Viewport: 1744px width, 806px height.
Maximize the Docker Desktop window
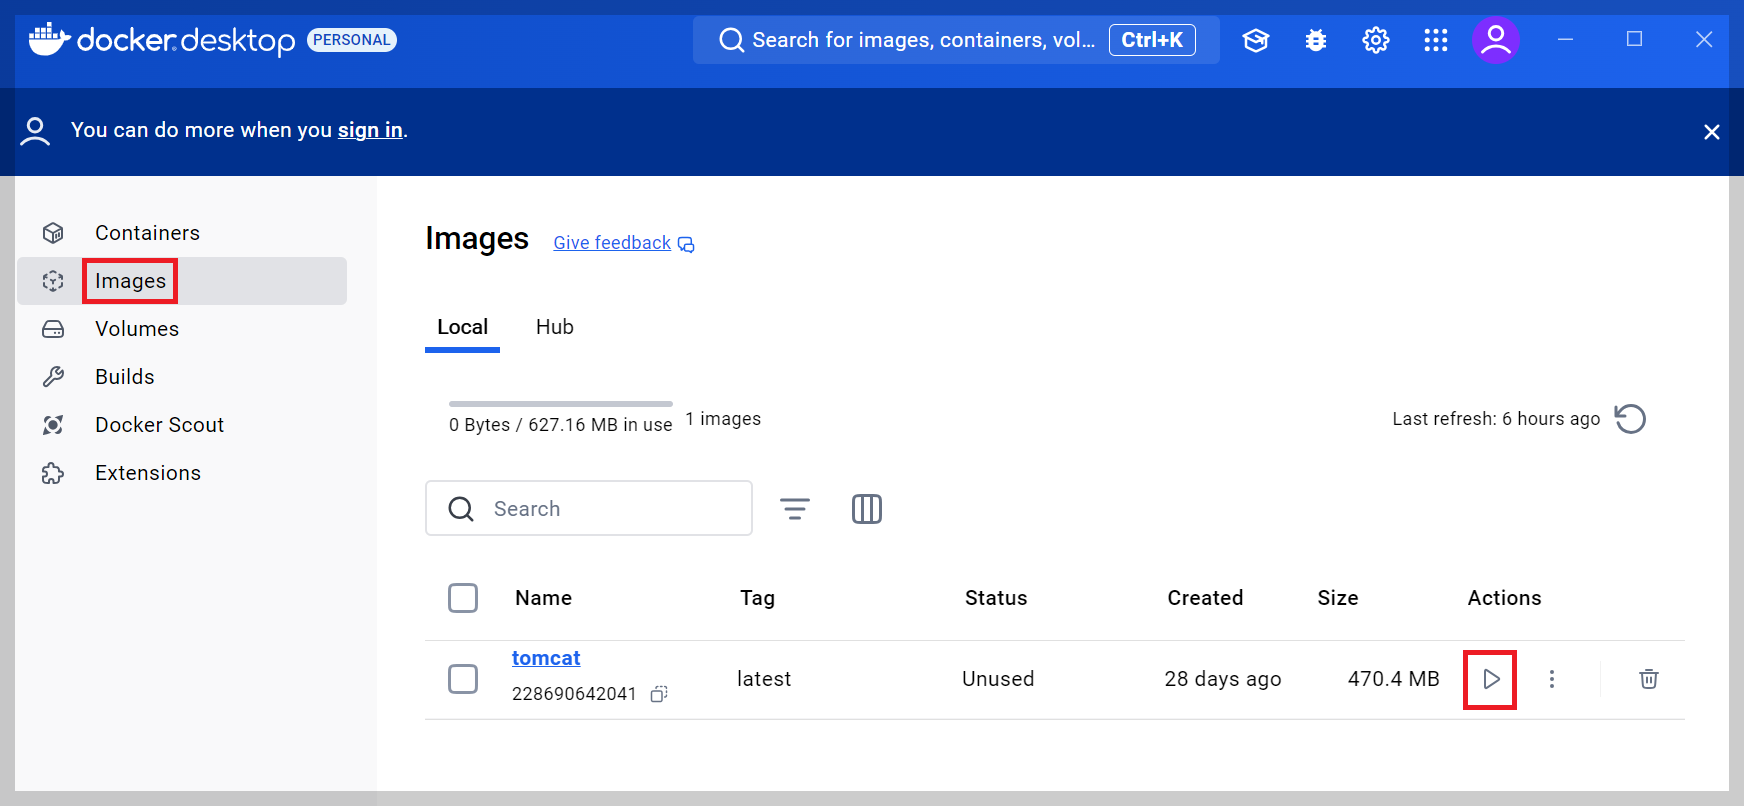[1634, 39]
